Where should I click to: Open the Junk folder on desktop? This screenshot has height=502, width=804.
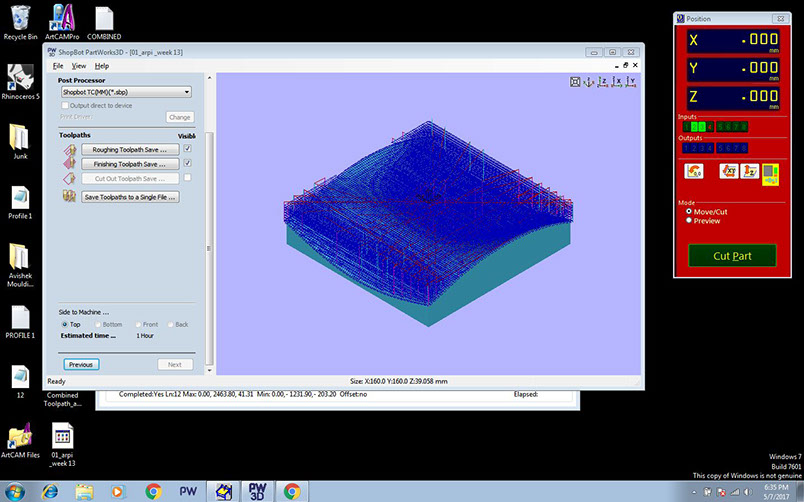tap(20, 142)
